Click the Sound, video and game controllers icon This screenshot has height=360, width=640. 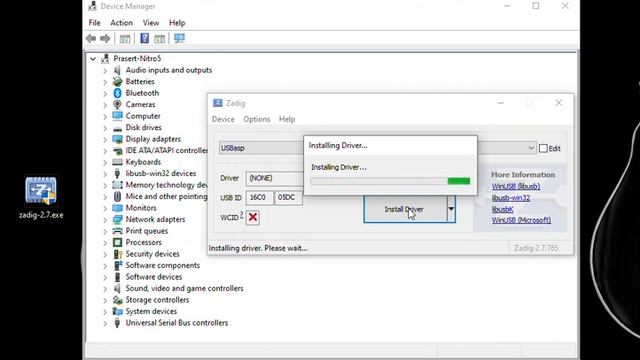[x=118, y=289]
